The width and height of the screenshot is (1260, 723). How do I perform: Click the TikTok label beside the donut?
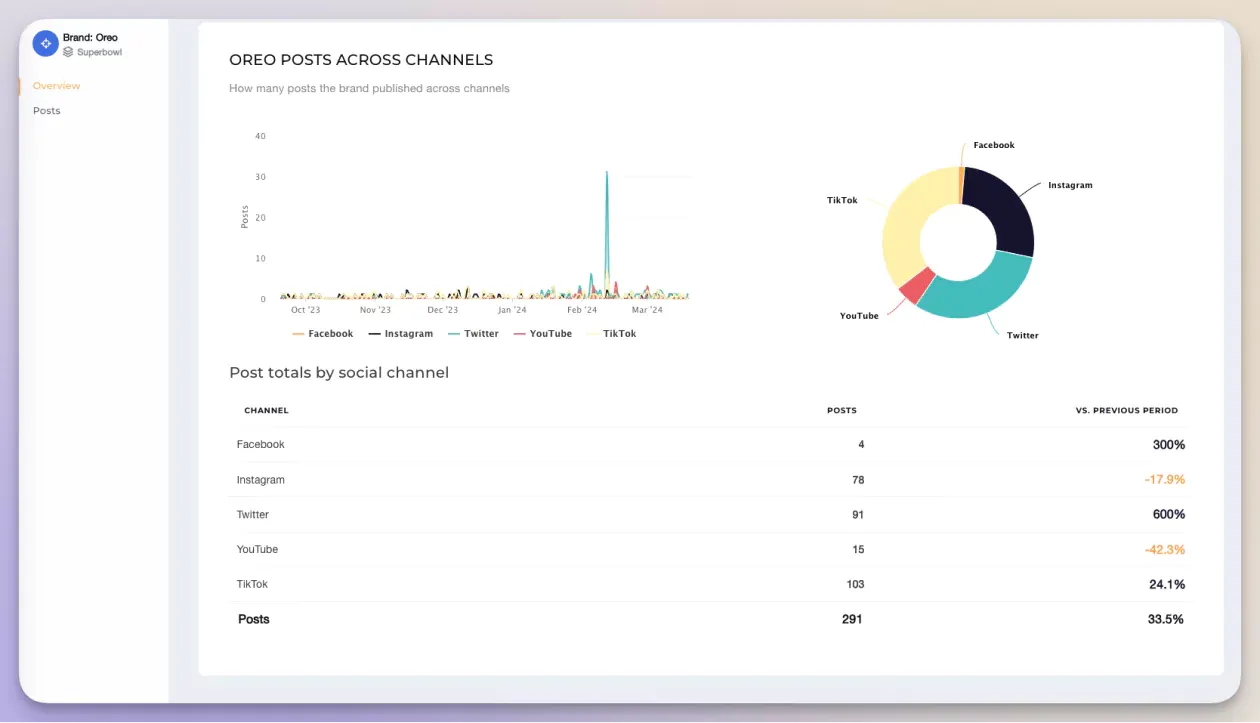click(x=842, y=200)
